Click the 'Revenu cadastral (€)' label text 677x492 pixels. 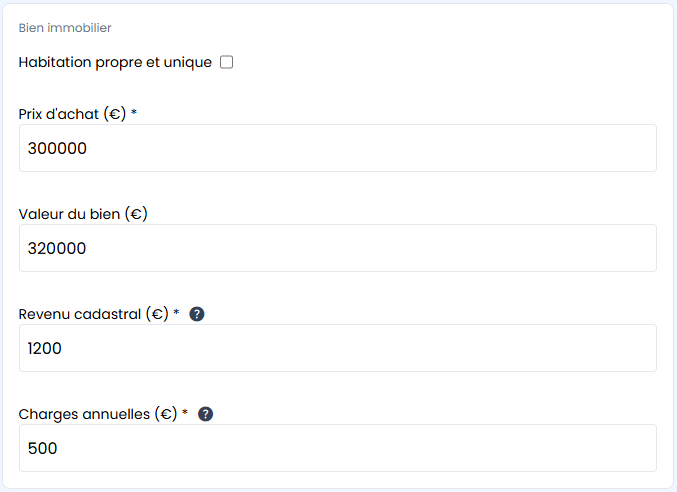(93, 314)
